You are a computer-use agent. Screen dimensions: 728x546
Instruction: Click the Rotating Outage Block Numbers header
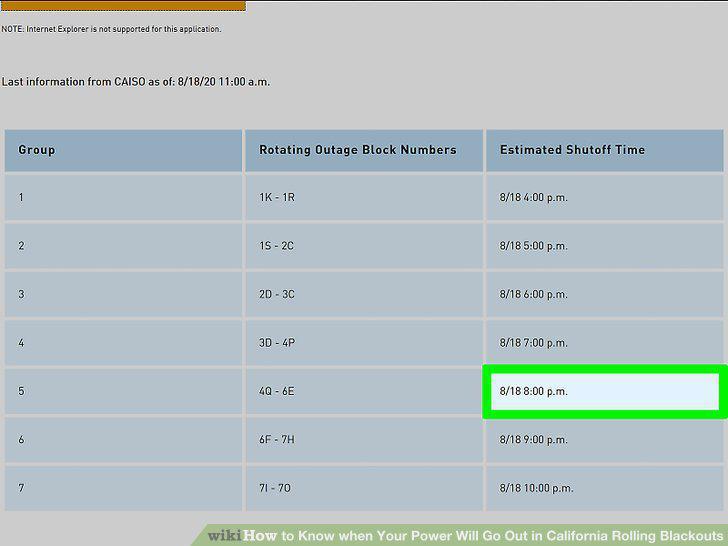click(364, 150)
